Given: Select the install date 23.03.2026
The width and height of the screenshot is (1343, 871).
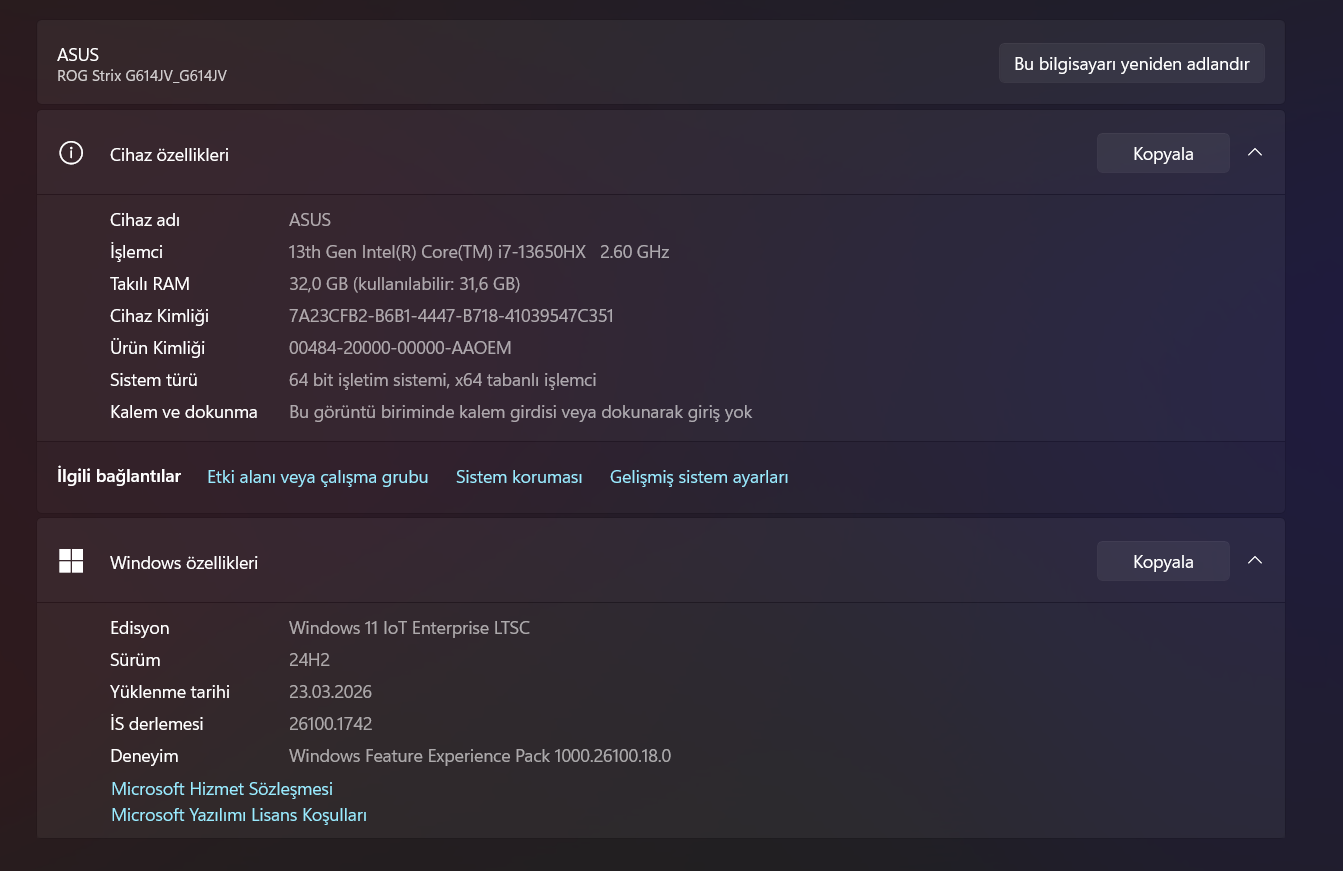Looking at the screenshot, I should [330, 692].
